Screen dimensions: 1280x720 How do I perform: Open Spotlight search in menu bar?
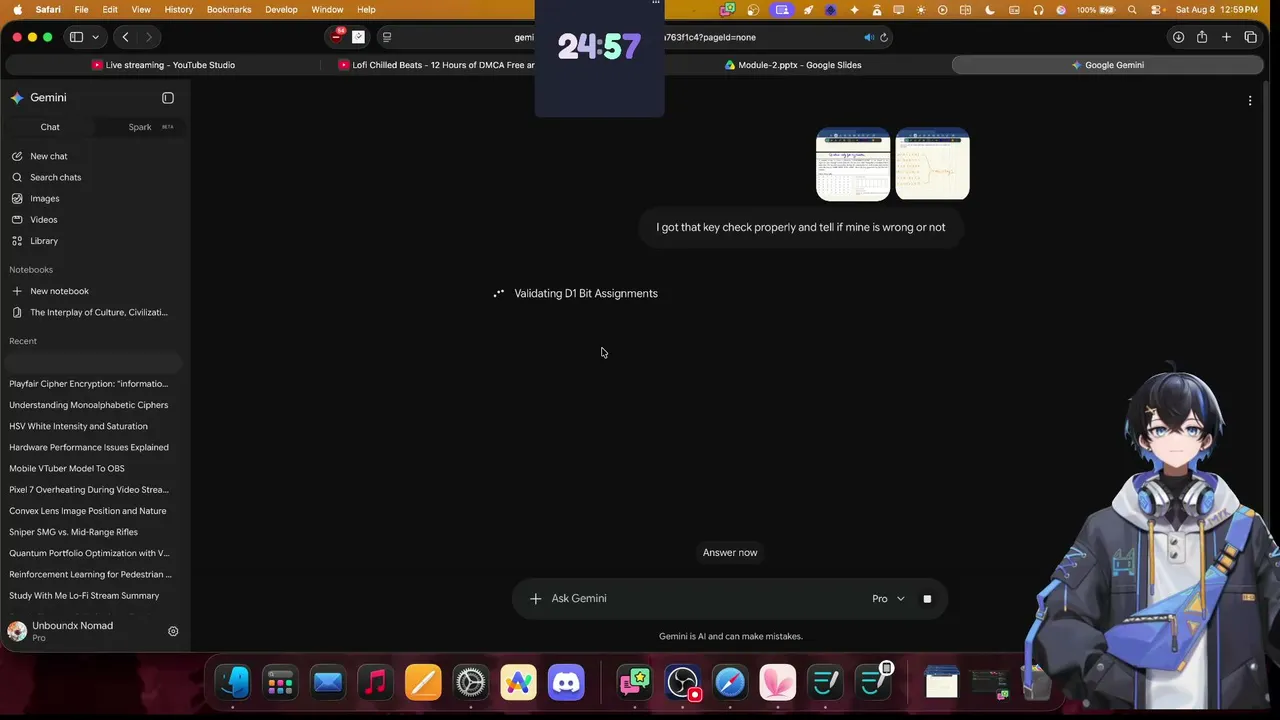[x=1132, y=10]
